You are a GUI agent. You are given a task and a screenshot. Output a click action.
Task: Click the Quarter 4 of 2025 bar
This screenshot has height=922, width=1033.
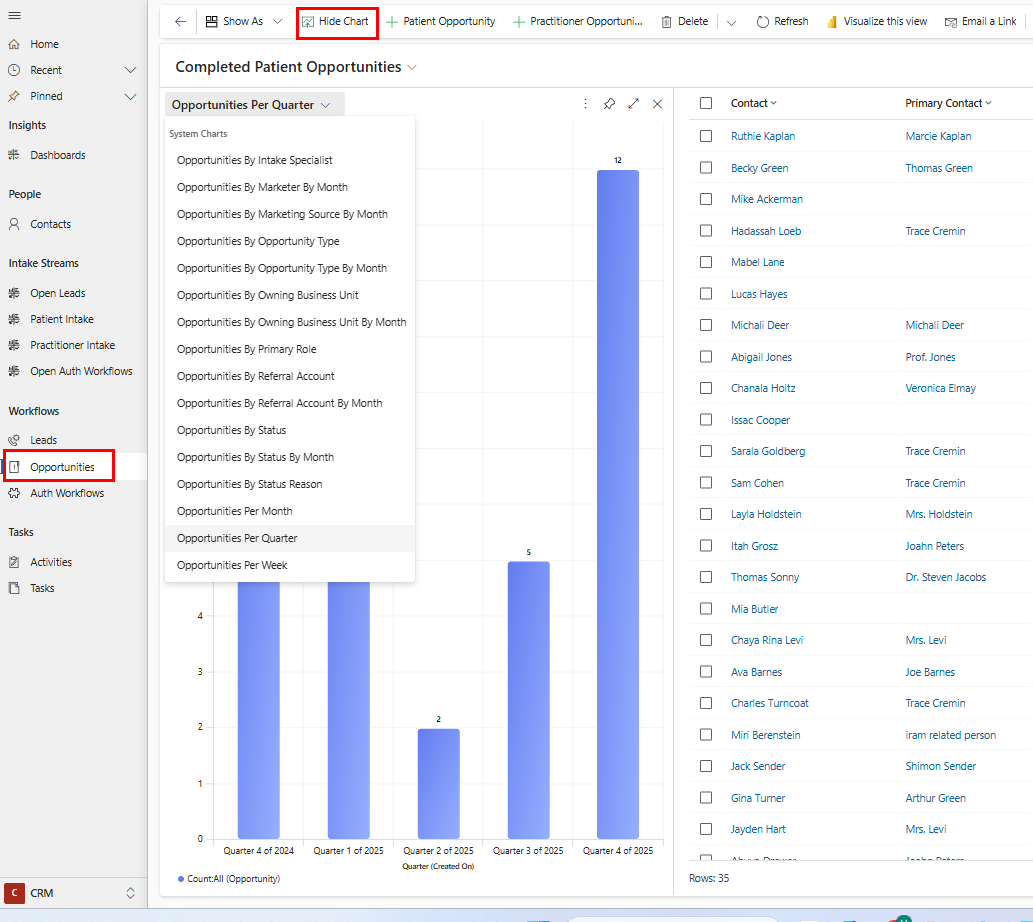(617, 500)
